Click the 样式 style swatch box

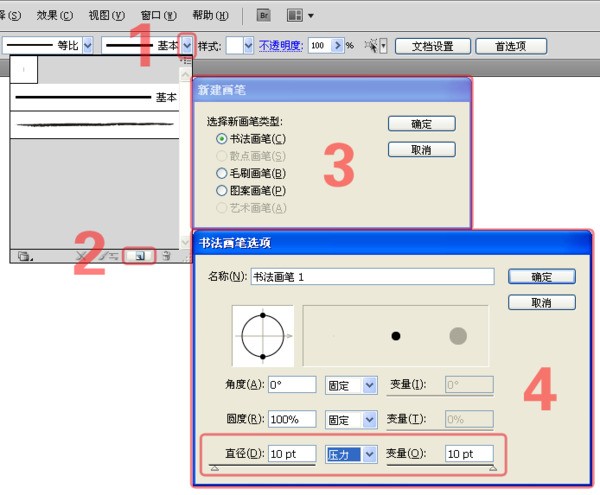coord(235,46)
